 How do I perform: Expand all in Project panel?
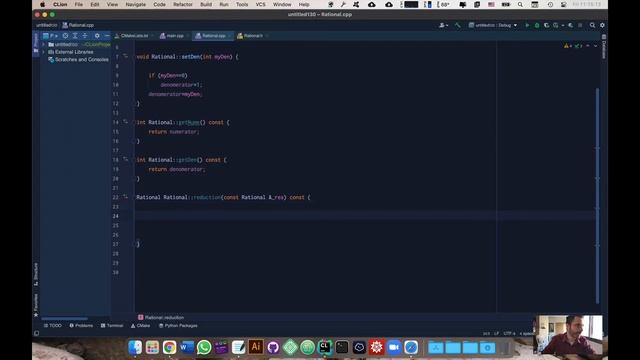click(x=75, y=36)
